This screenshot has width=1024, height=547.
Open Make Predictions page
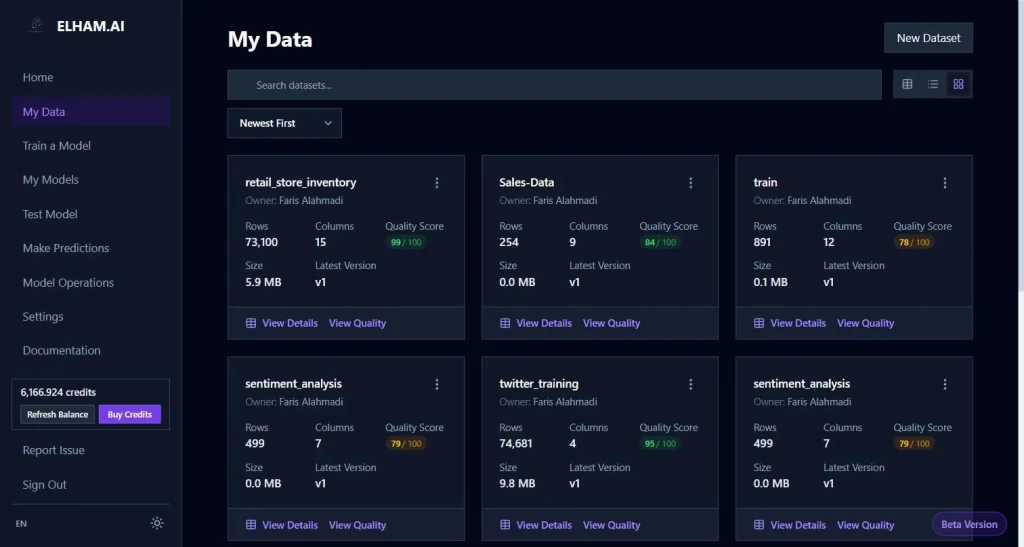(66, 248)
